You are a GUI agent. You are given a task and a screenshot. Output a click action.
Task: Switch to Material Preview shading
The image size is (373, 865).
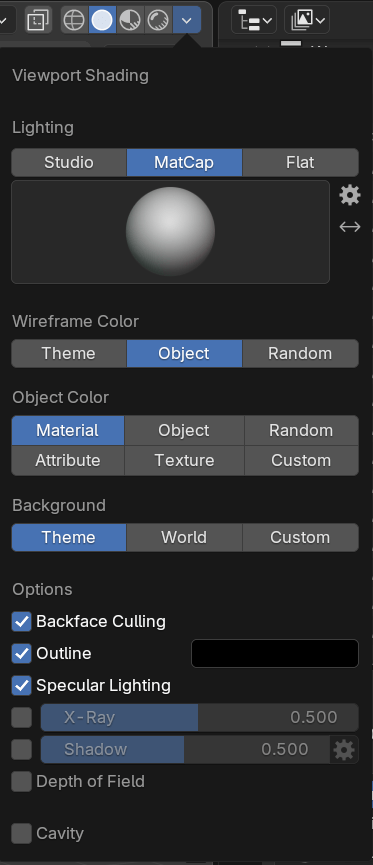coord(131,20)
